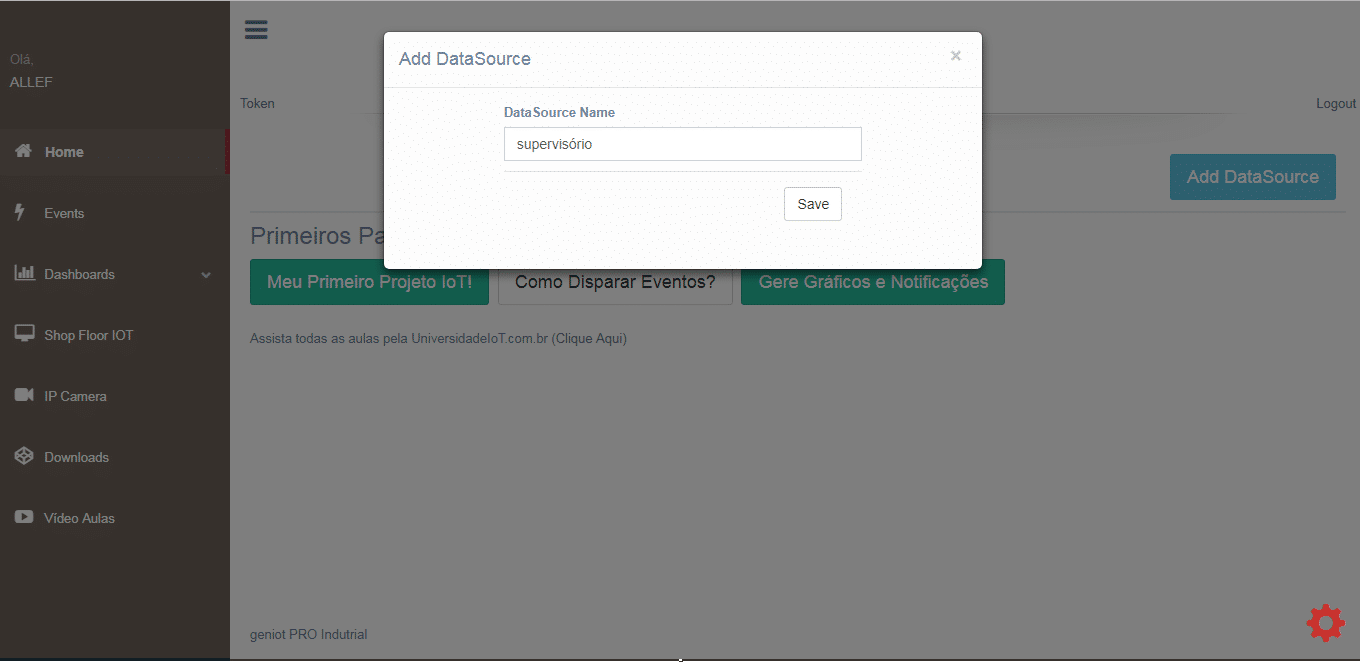Select Events in the sidebar menu

[64, 213]
